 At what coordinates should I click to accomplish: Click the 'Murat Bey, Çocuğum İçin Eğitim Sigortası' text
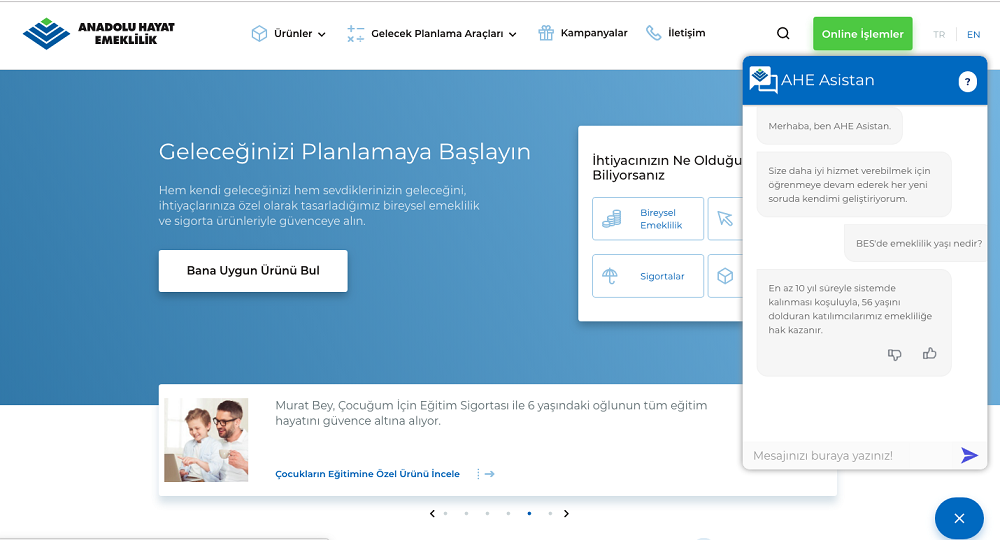point(391,405)
